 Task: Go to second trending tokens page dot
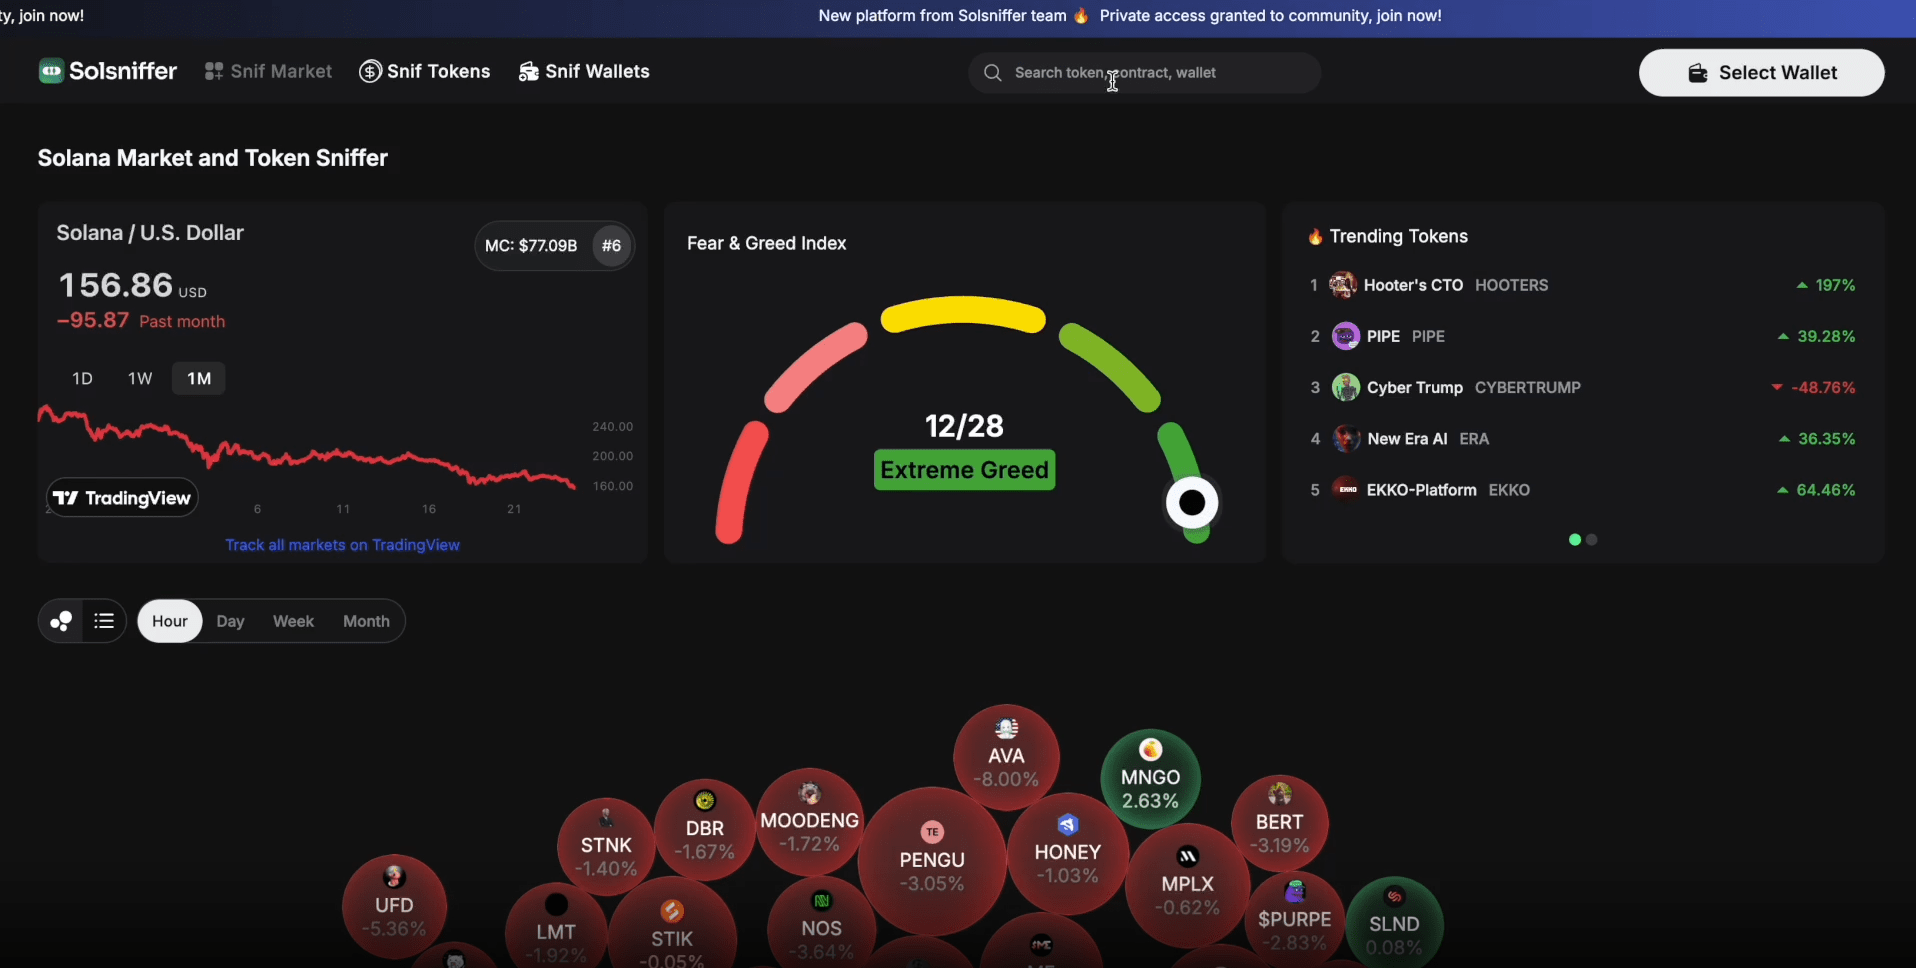(1592, 540)
